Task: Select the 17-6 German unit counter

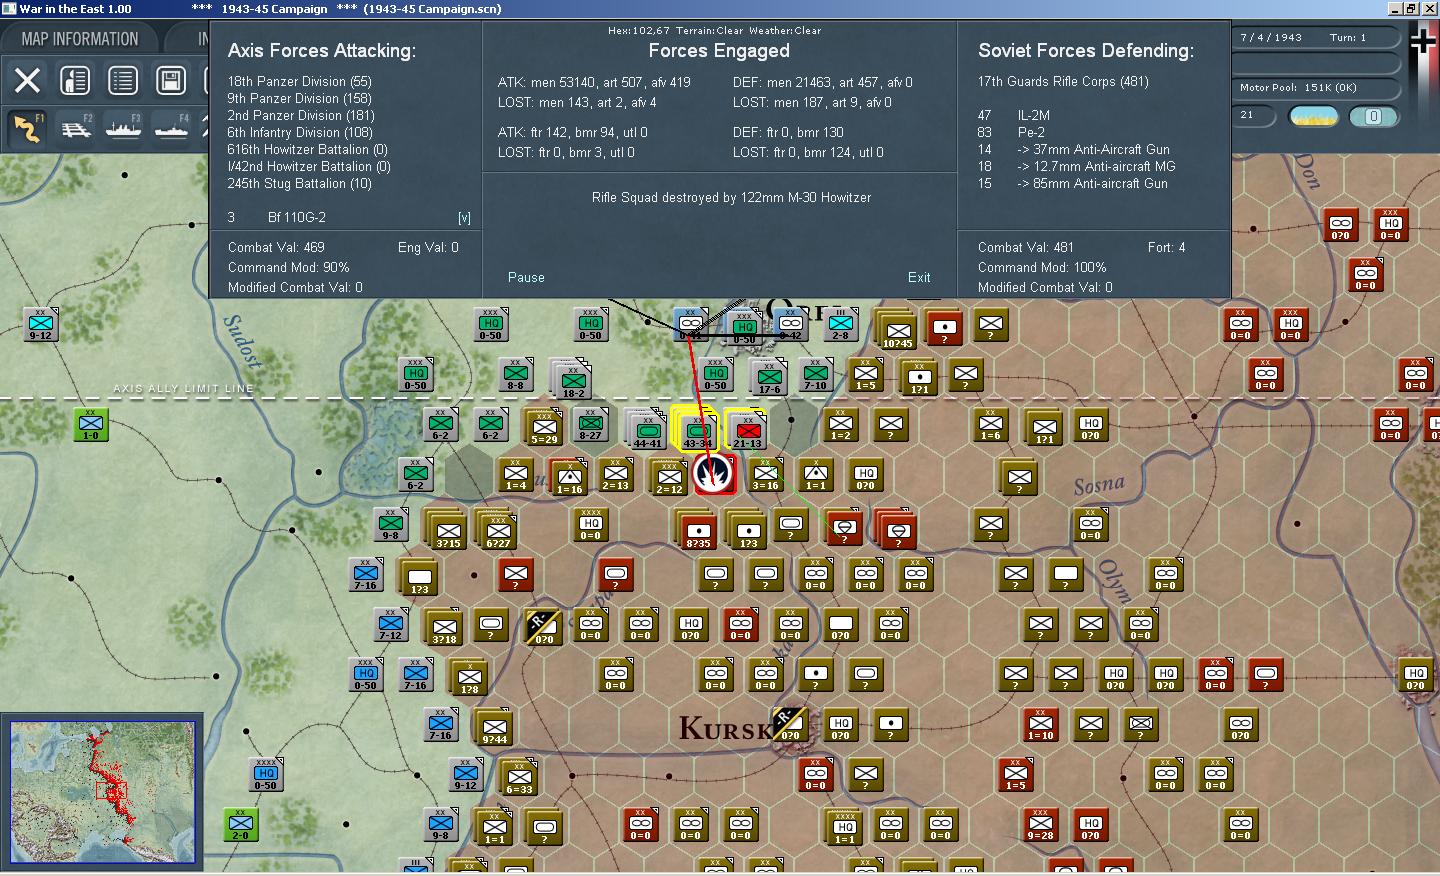Action: (769, 377)
